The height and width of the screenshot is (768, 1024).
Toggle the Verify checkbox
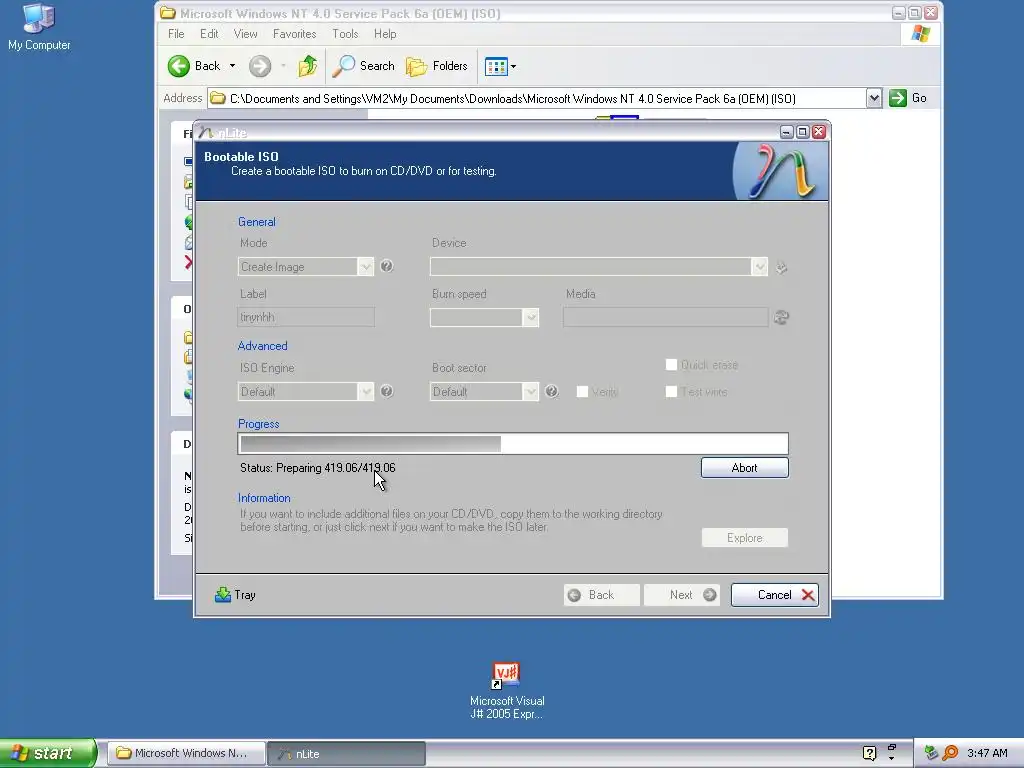[x=582, y=392]
